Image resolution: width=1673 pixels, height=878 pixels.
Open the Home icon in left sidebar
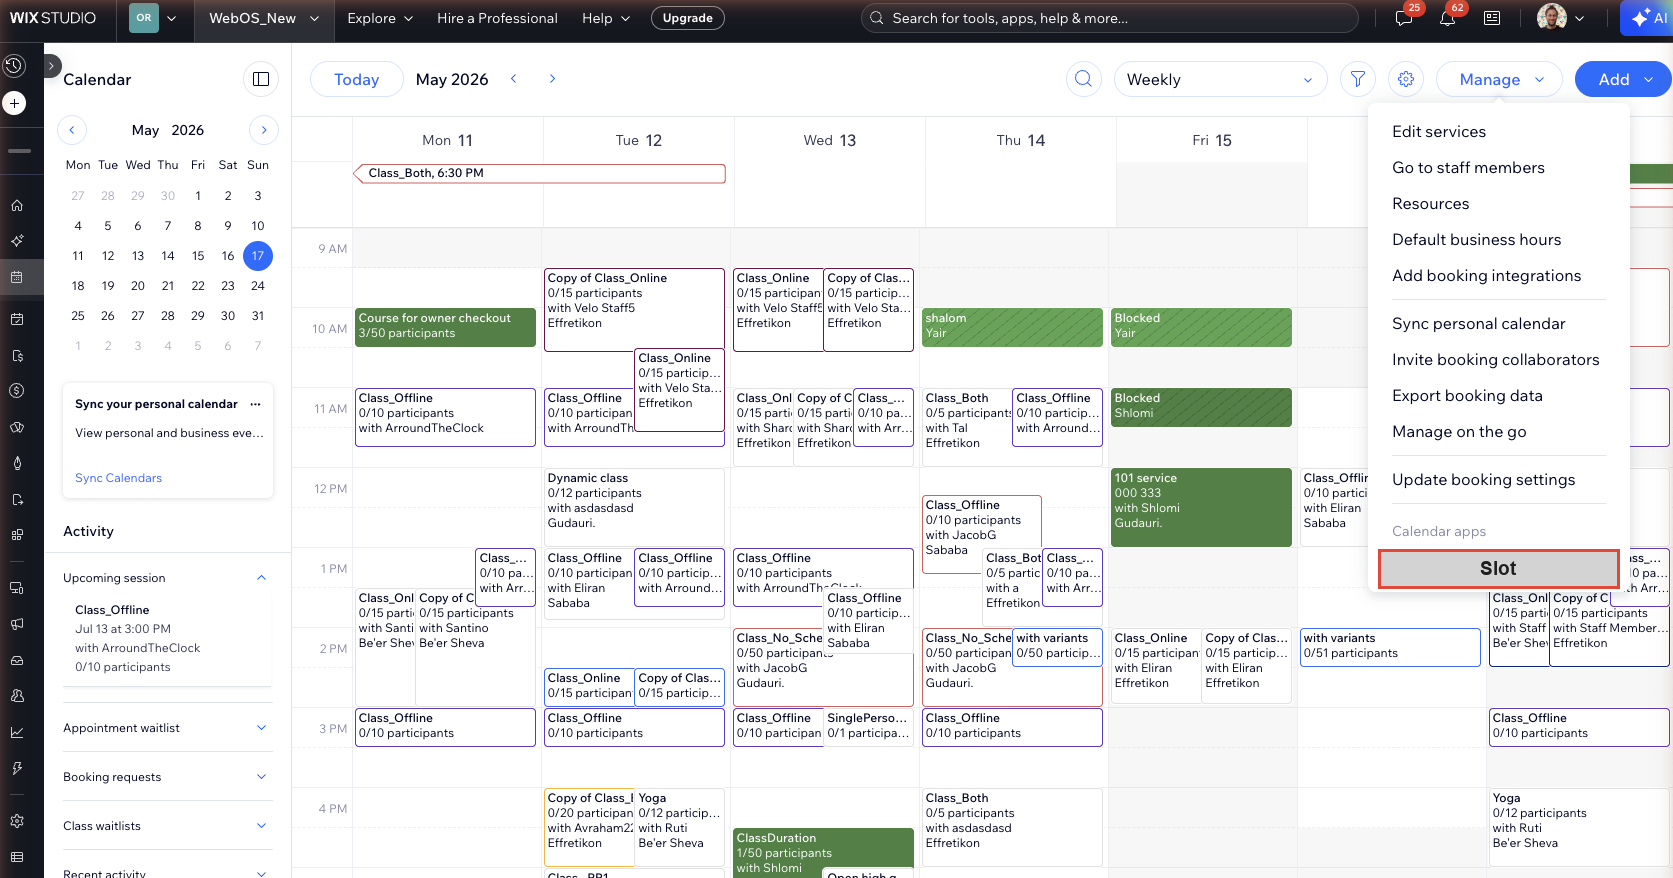(x=17, y=205)
